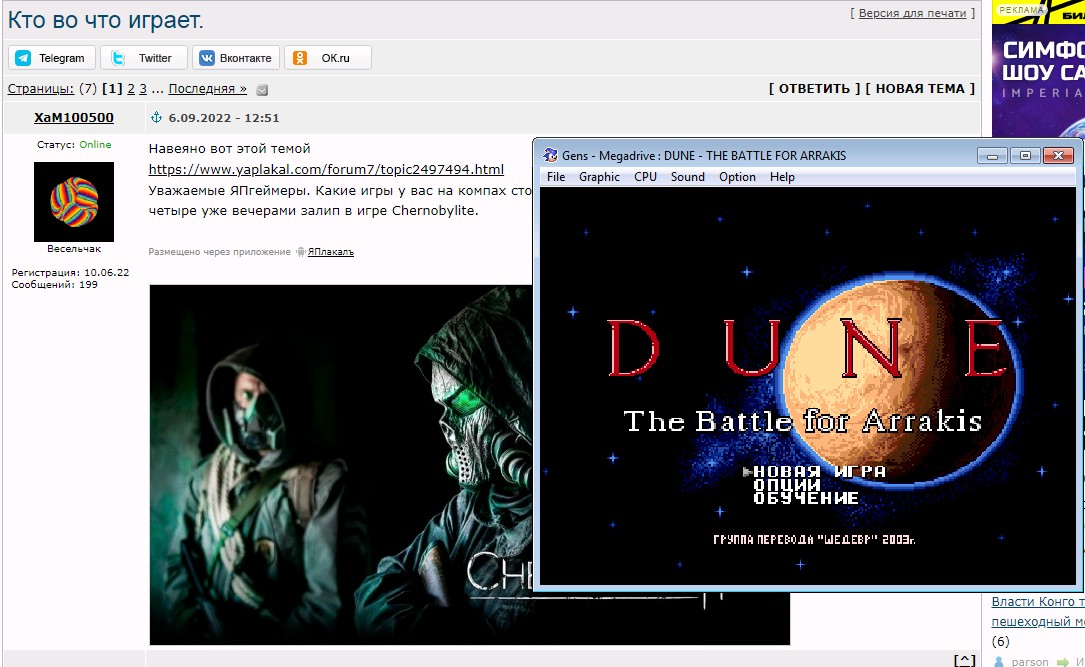This screenshot has height=667, width=1085.
Task: Open Option menu in Gens window
Action: click(737, 176)
